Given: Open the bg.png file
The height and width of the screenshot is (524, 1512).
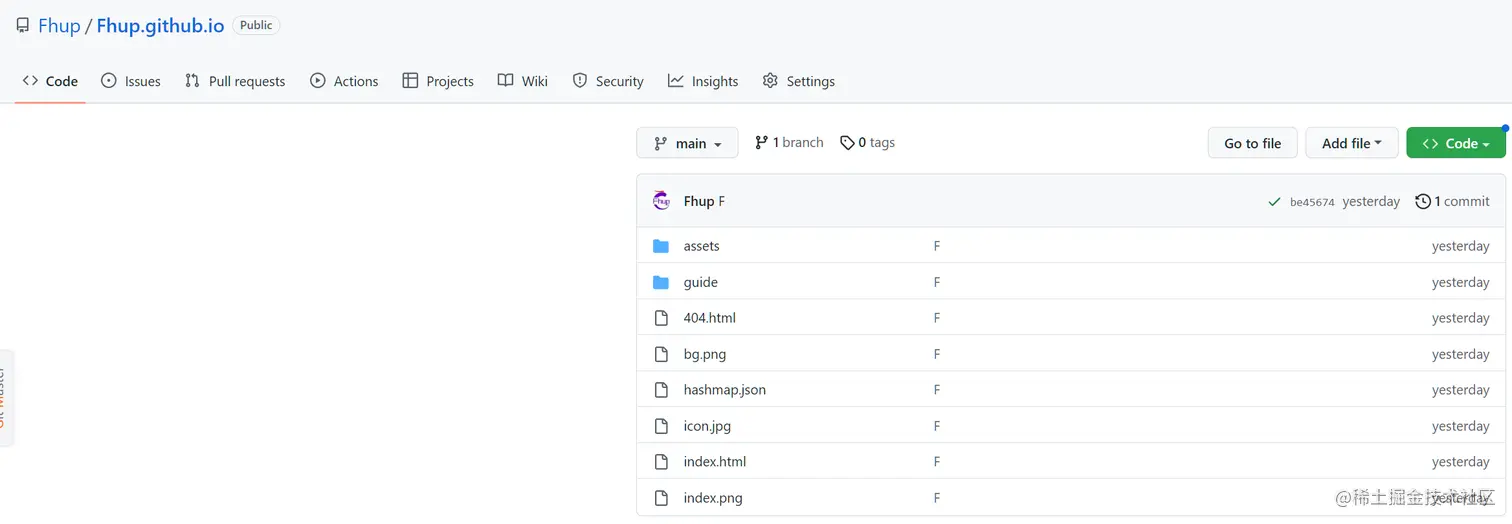Looking at the screenshot, I should click(x=705, y=354).
